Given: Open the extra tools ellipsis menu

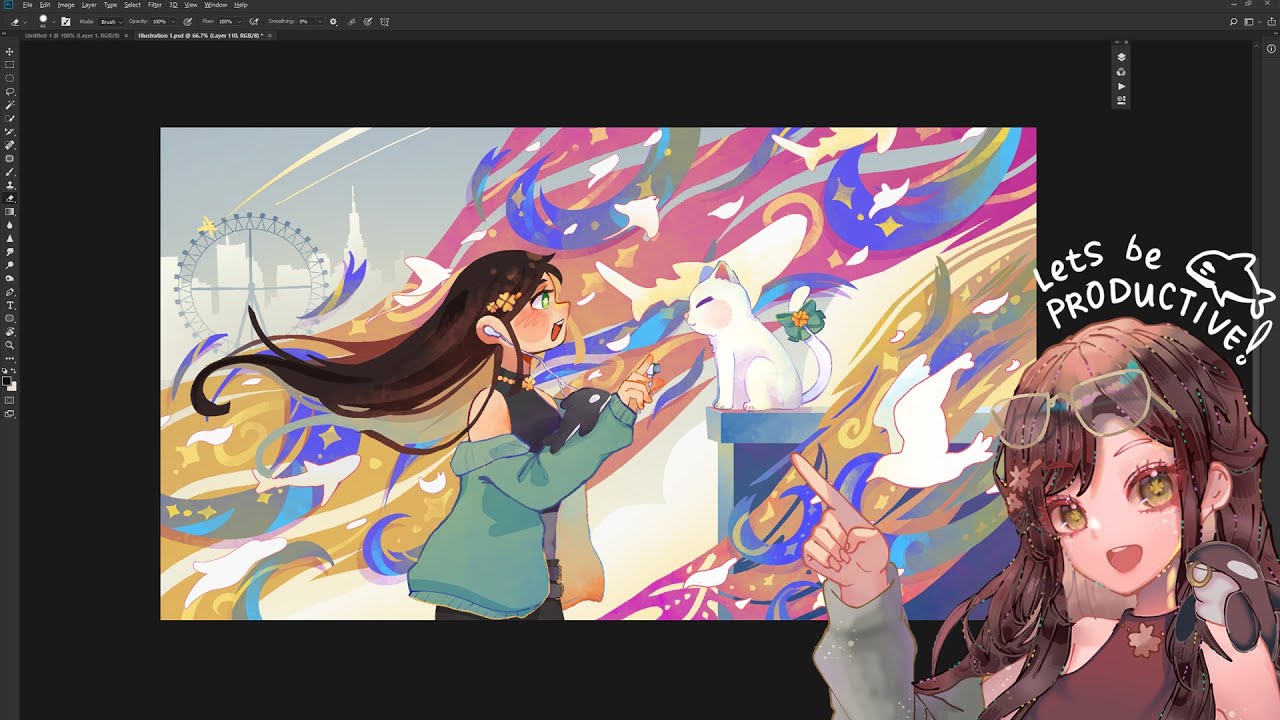Looking at the screenshot, I should click(x=10, y=359).
